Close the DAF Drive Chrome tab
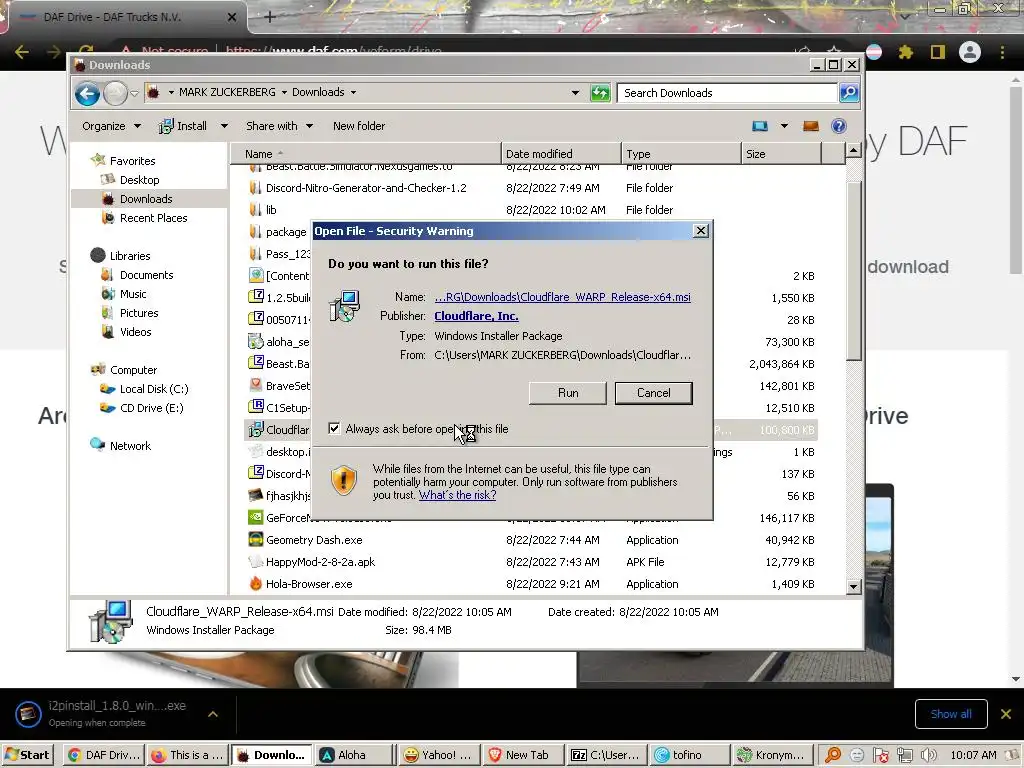This screenshot has width=1024, height=768. pyautogui.click(x=231, y=17)
